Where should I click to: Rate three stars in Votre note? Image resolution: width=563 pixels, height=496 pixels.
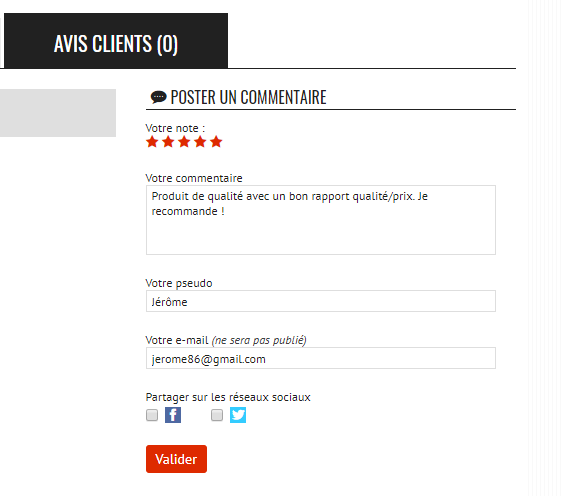pyautogui.click(x=184, y=142)
